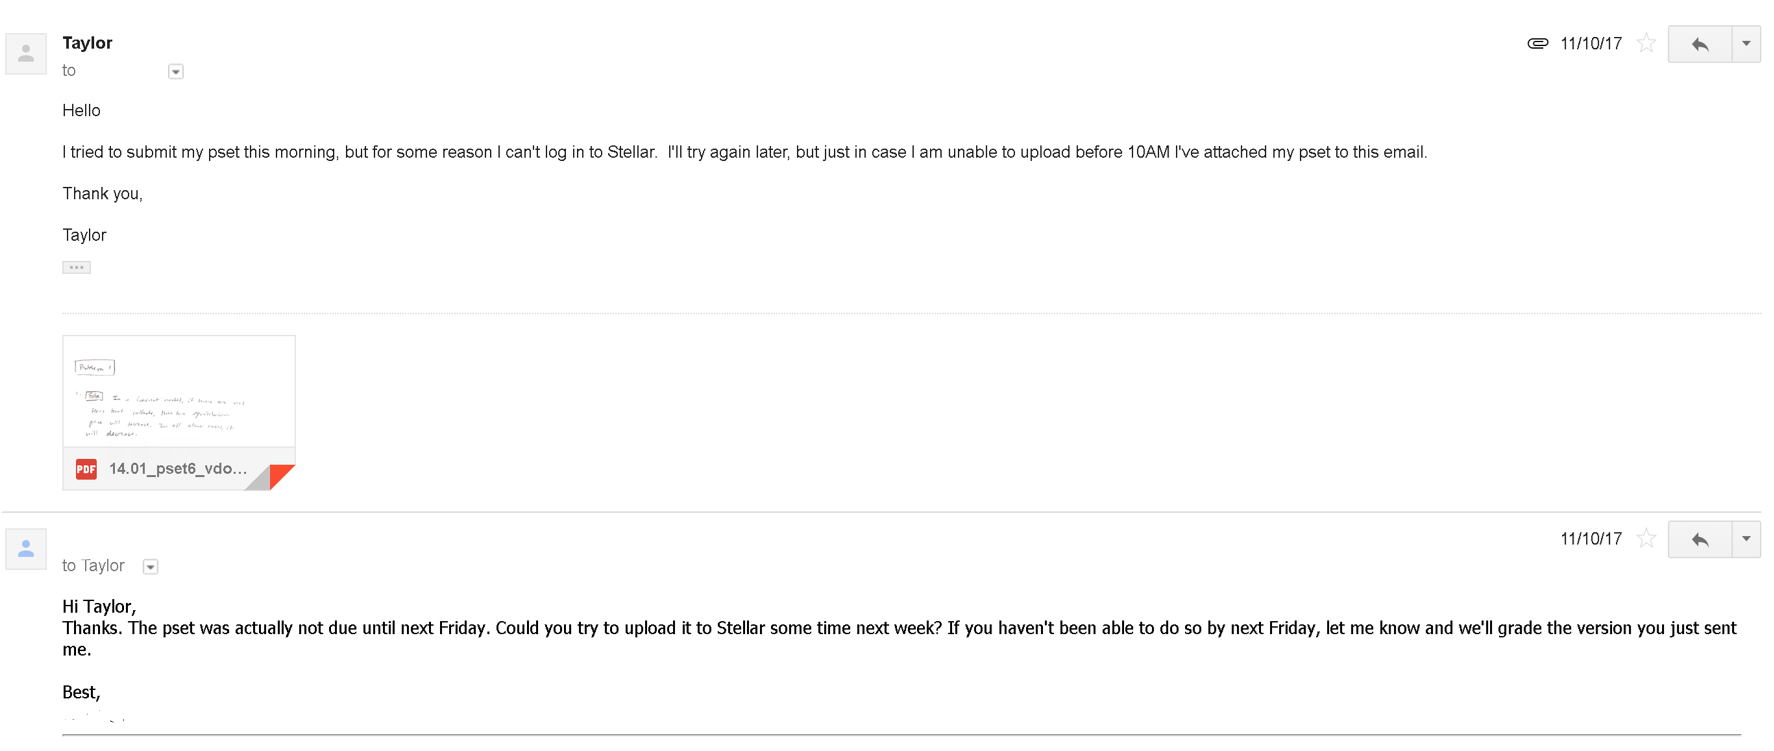Show details arrow next to 'to Taylor'
This screenshot has width=1774, height=751.
tap(151, 567)
